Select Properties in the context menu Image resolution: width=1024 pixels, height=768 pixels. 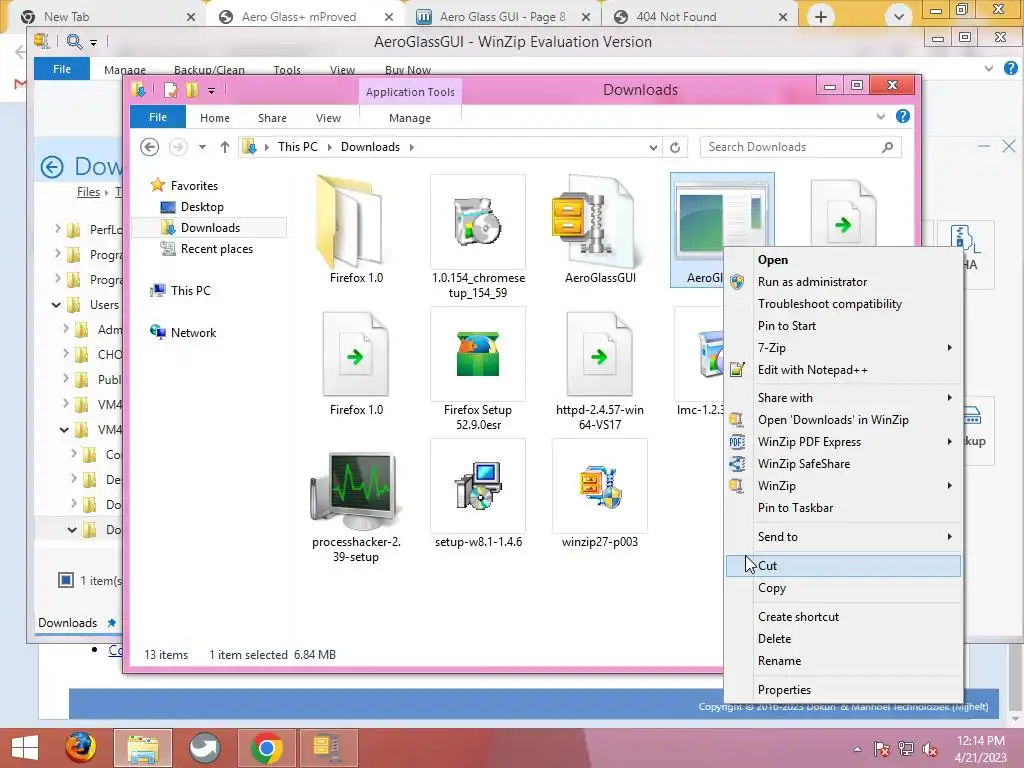pos(843,690)
